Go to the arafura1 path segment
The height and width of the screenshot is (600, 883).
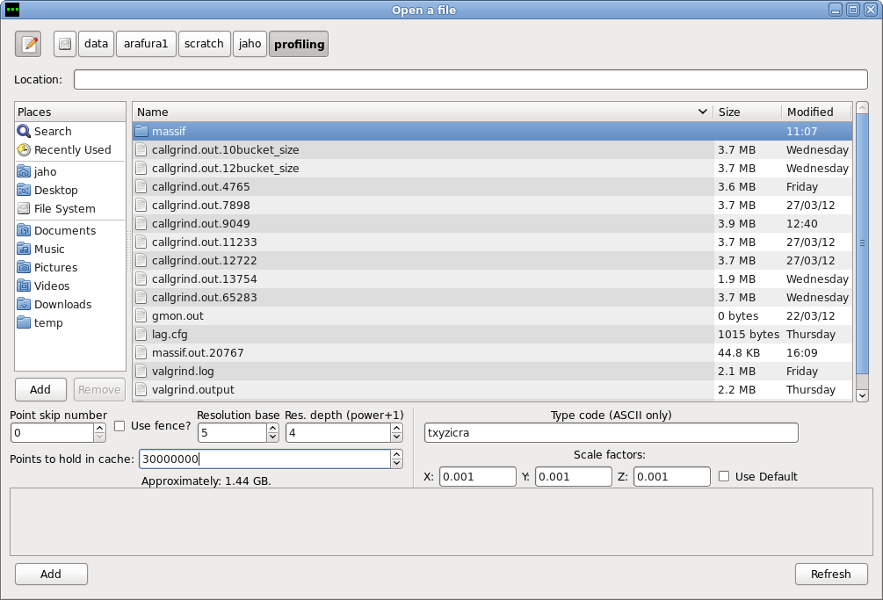(x=146, y=44)
